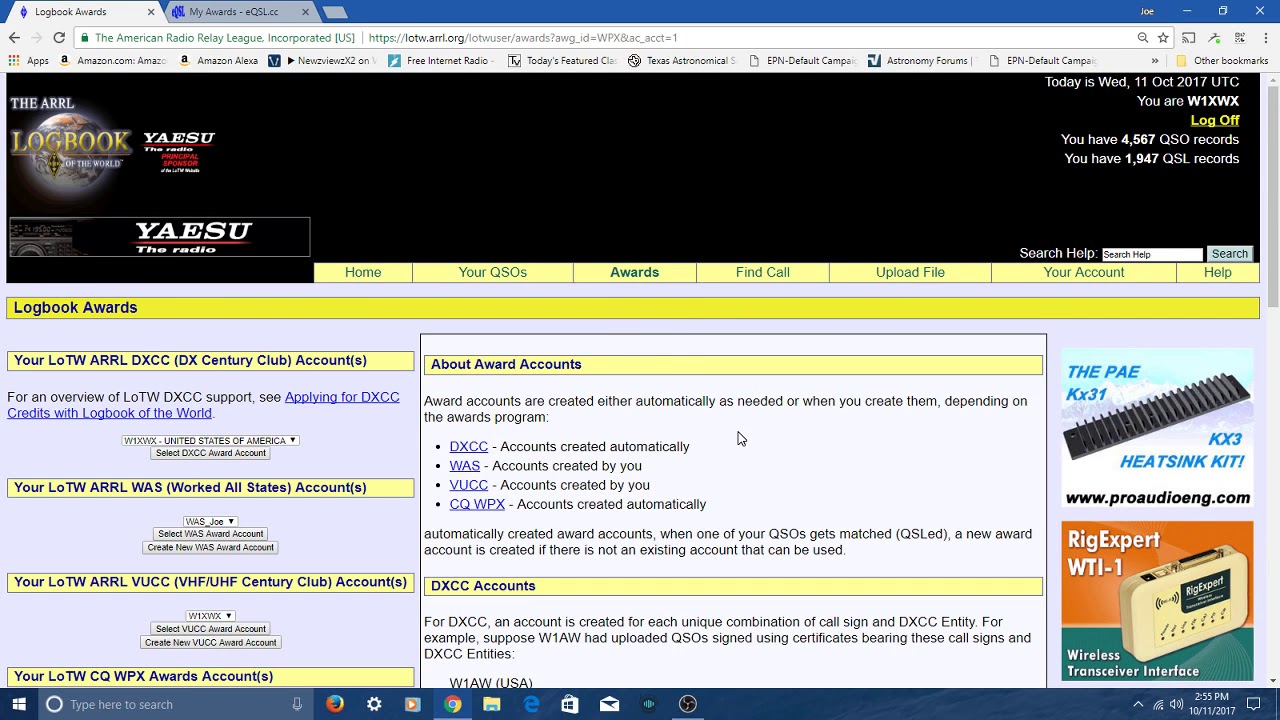Open File Explorer from the taskbar
The height and width of the screenshot is (720, 1280).
pos(491,704)
